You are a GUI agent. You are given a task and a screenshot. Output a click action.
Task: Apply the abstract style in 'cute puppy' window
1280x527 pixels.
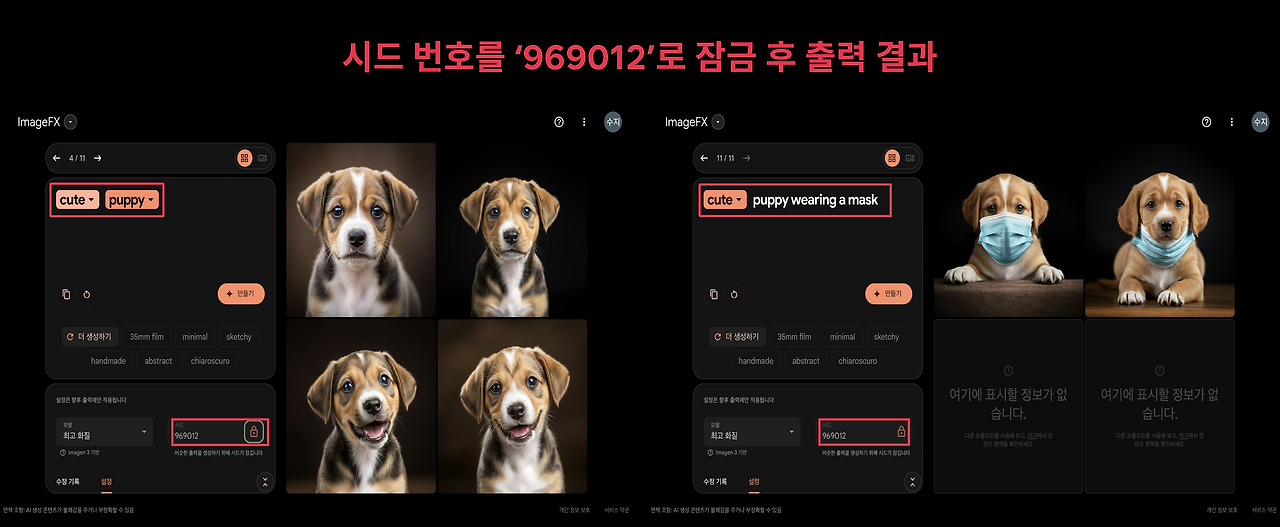click(x=158, y=361)
